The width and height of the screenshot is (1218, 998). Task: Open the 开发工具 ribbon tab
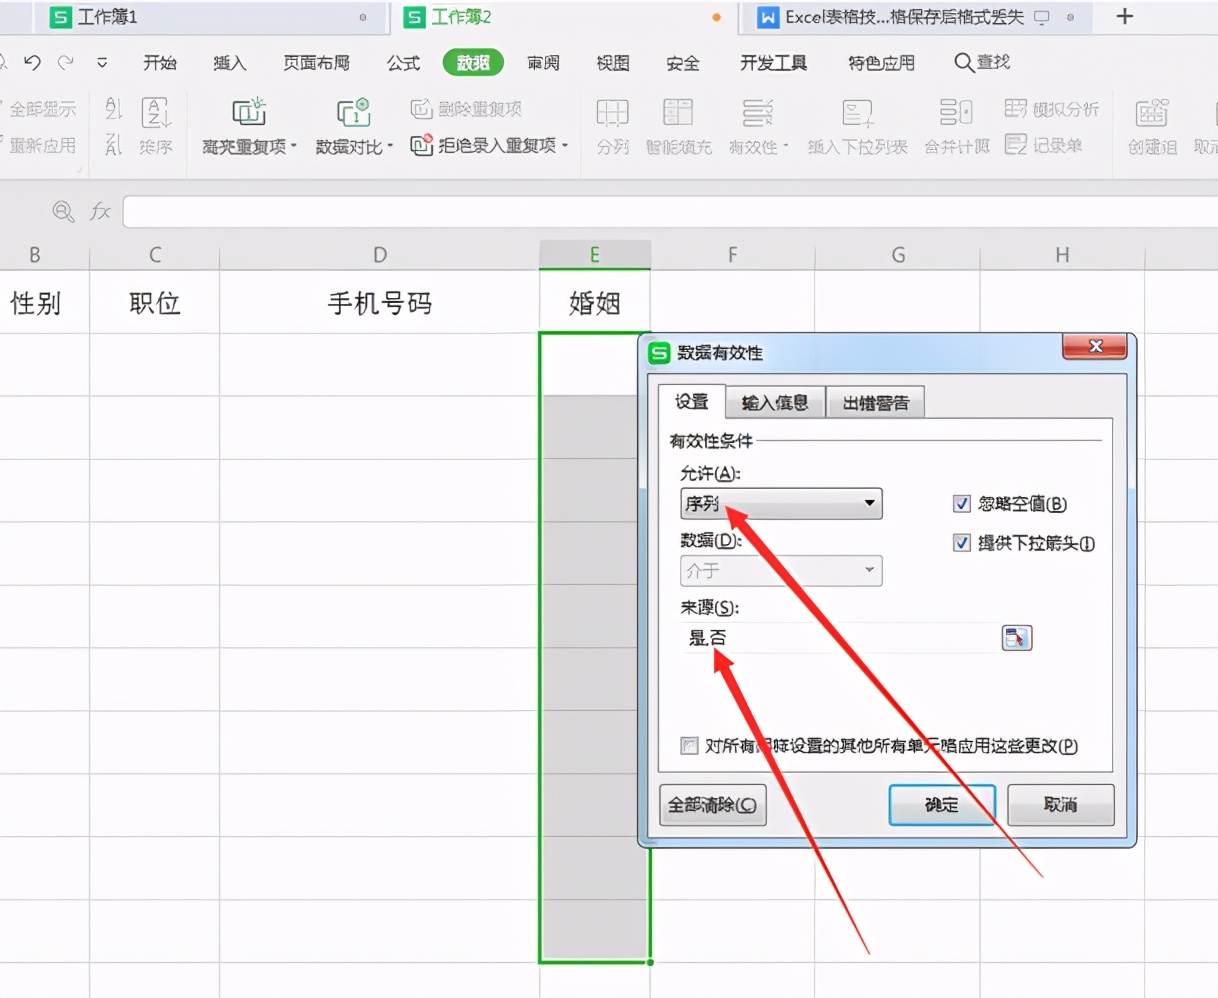pyautogui.click(x=774, y=63)
